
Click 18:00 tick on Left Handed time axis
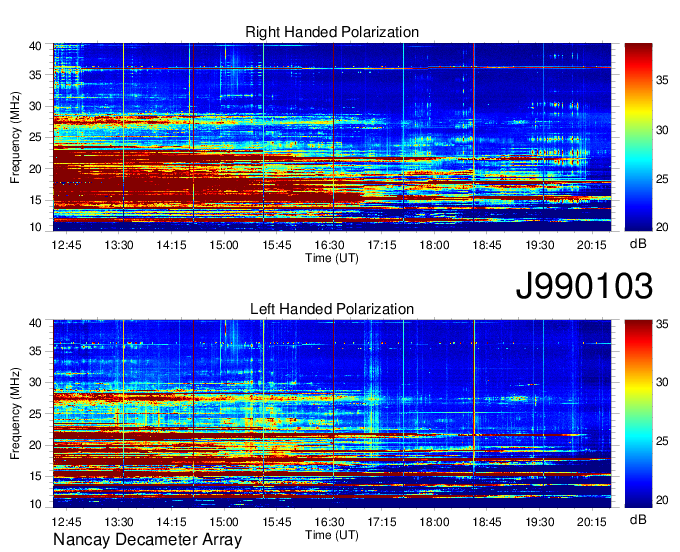click(x=434, y=522)
